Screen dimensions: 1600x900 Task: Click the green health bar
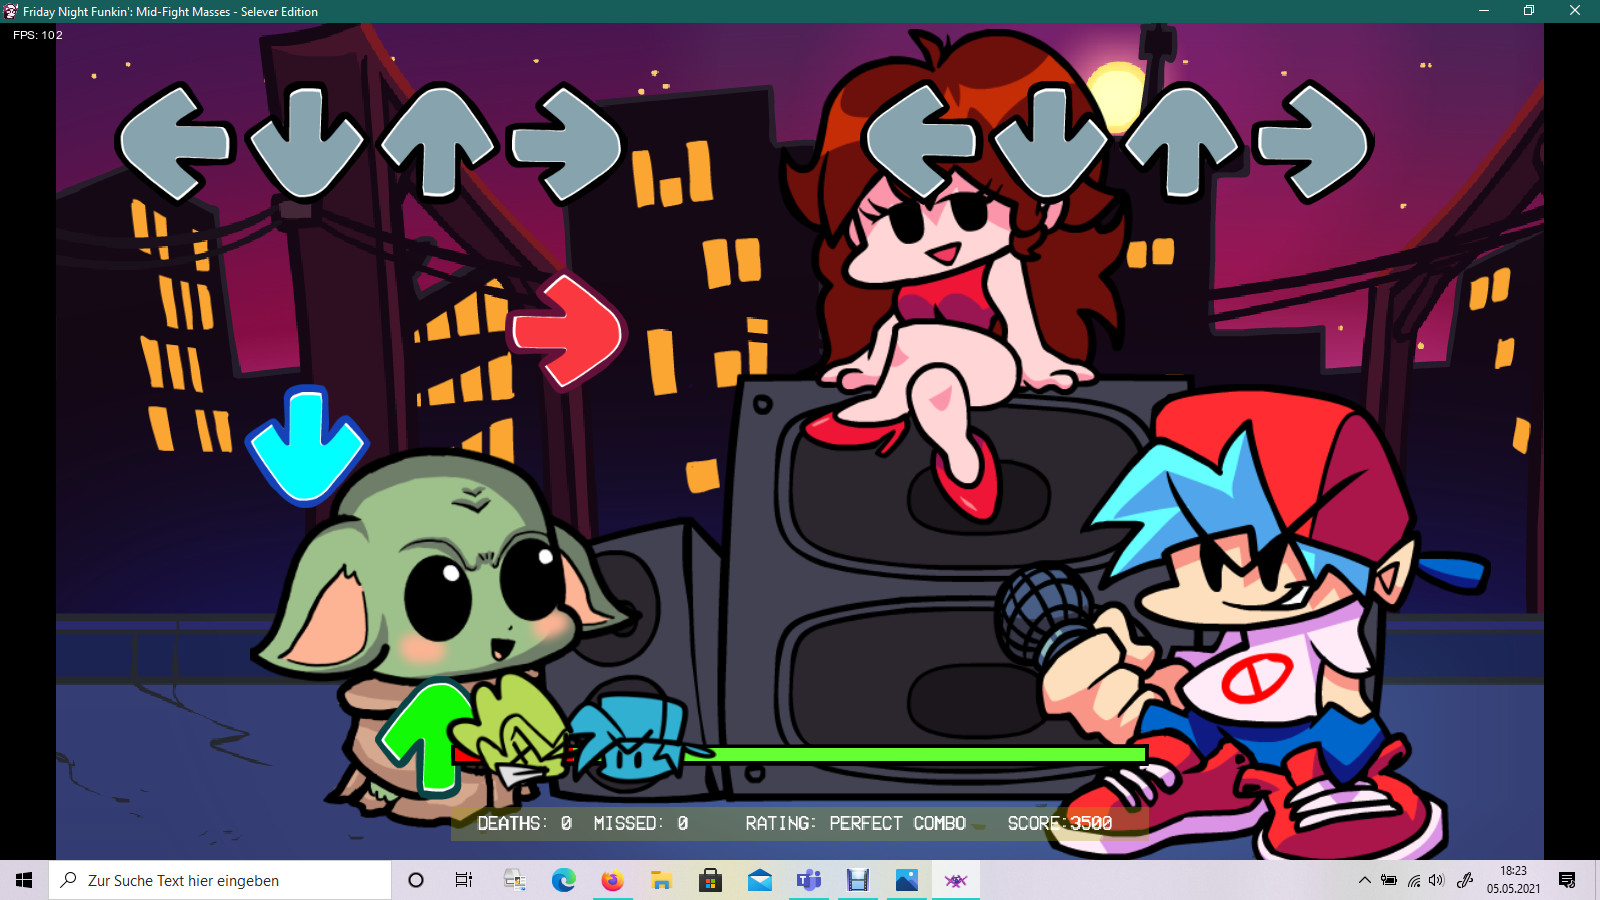point(920,754)
